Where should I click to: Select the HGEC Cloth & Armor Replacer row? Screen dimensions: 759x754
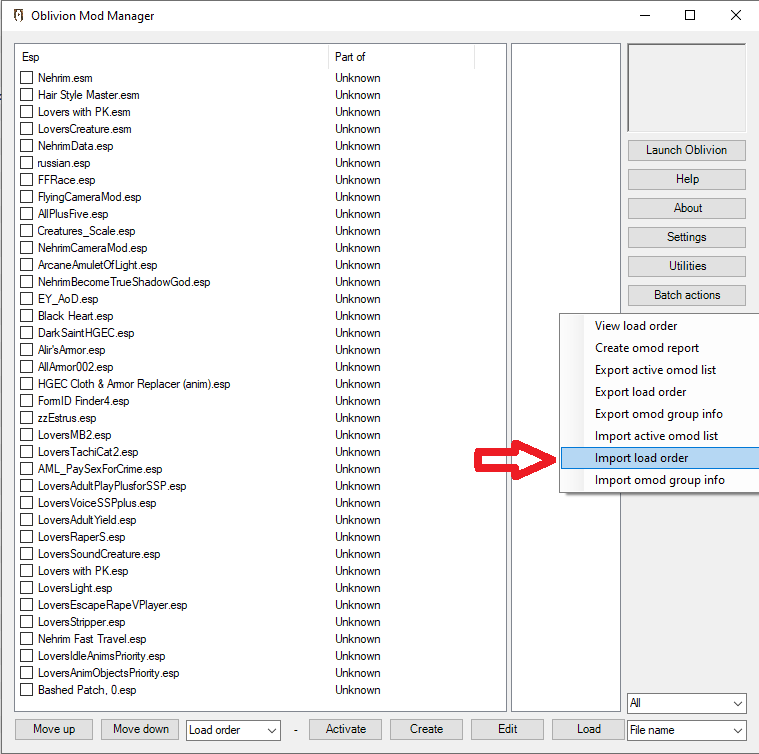134,384
